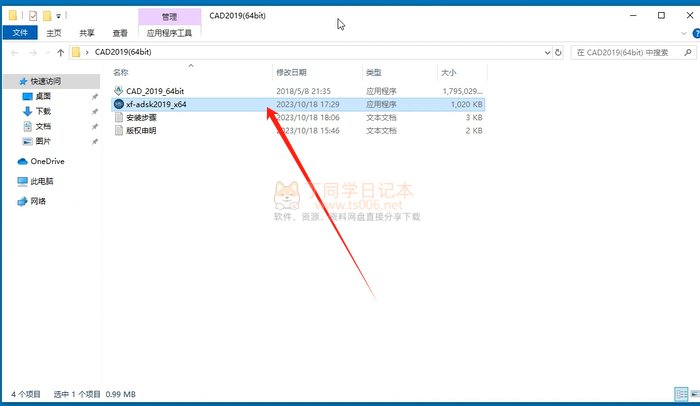Open the 文件 ribbon tab
Image resolution: width=700 pixels, height=406 pixels.
20,33
